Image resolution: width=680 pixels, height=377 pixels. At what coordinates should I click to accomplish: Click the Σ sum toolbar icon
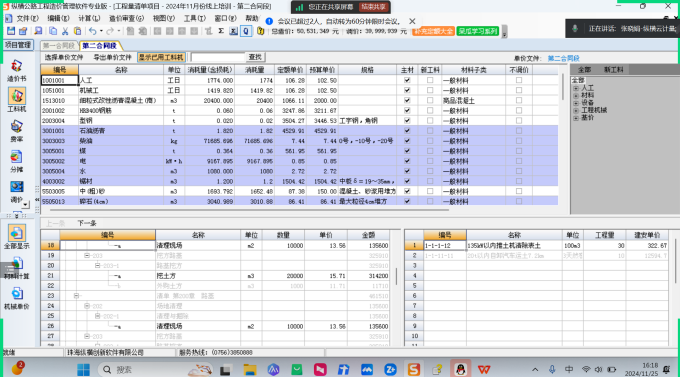[221, 31]
